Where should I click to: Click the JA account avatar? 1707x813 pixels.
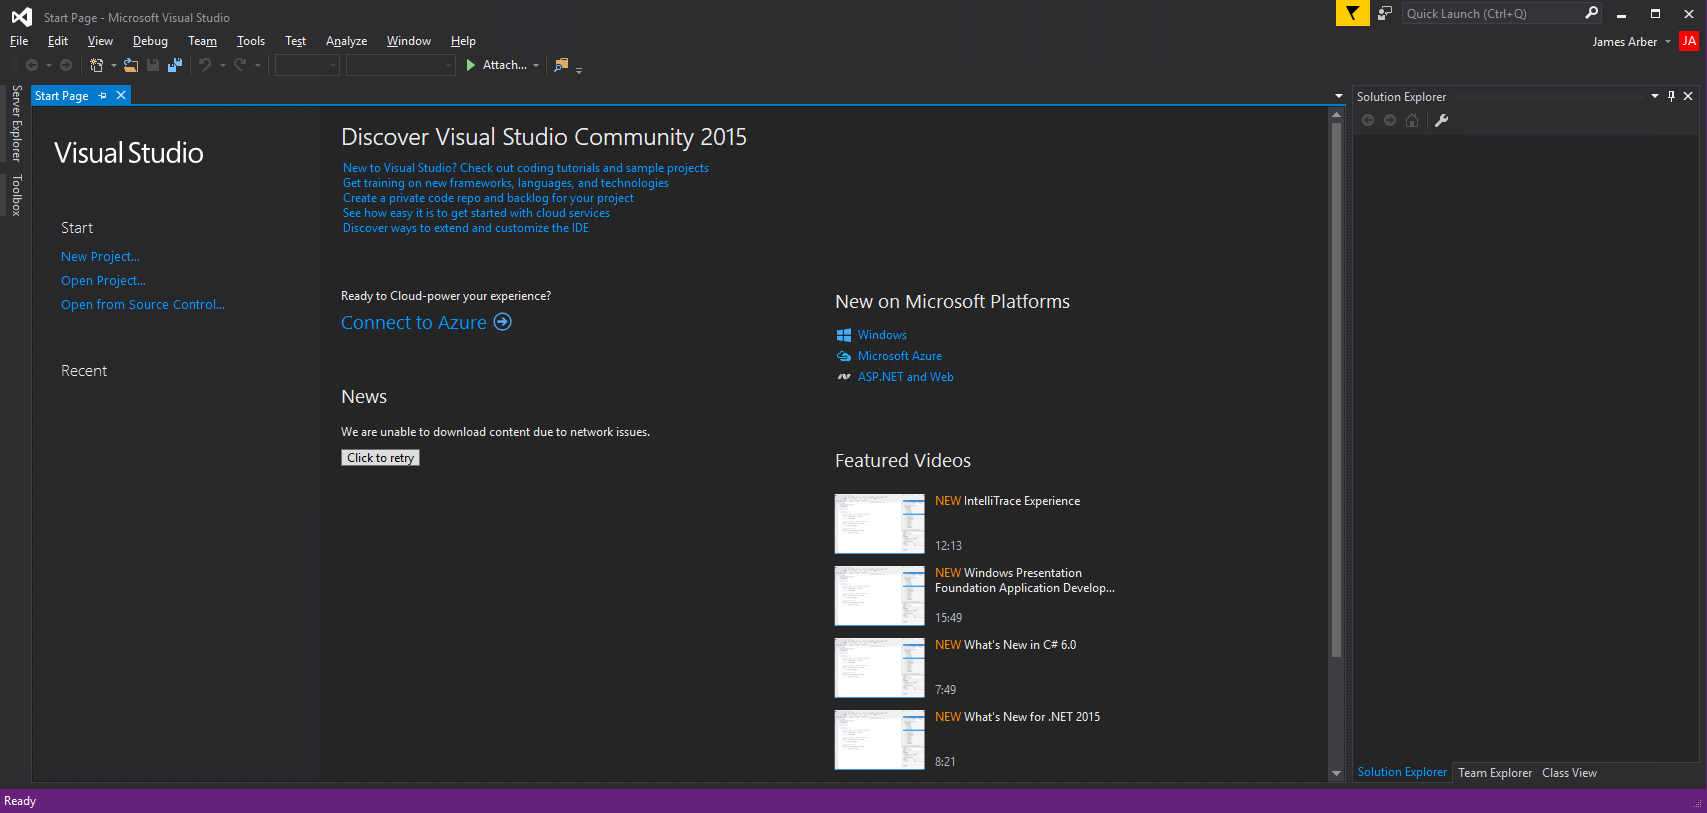tap(1689, 41)
